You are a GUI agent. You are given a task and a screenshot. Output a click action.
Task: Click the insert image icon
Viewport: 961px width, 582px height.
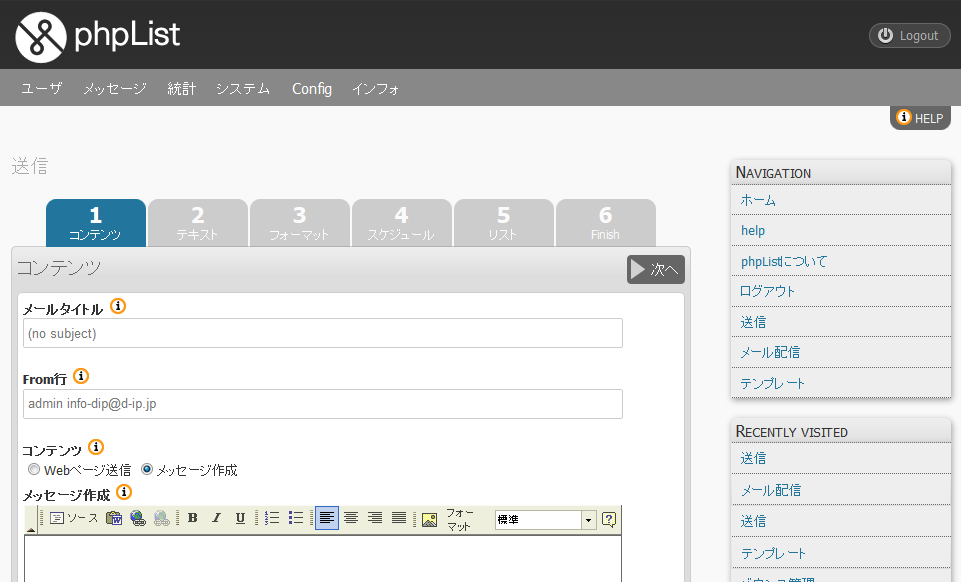point(429,519)
